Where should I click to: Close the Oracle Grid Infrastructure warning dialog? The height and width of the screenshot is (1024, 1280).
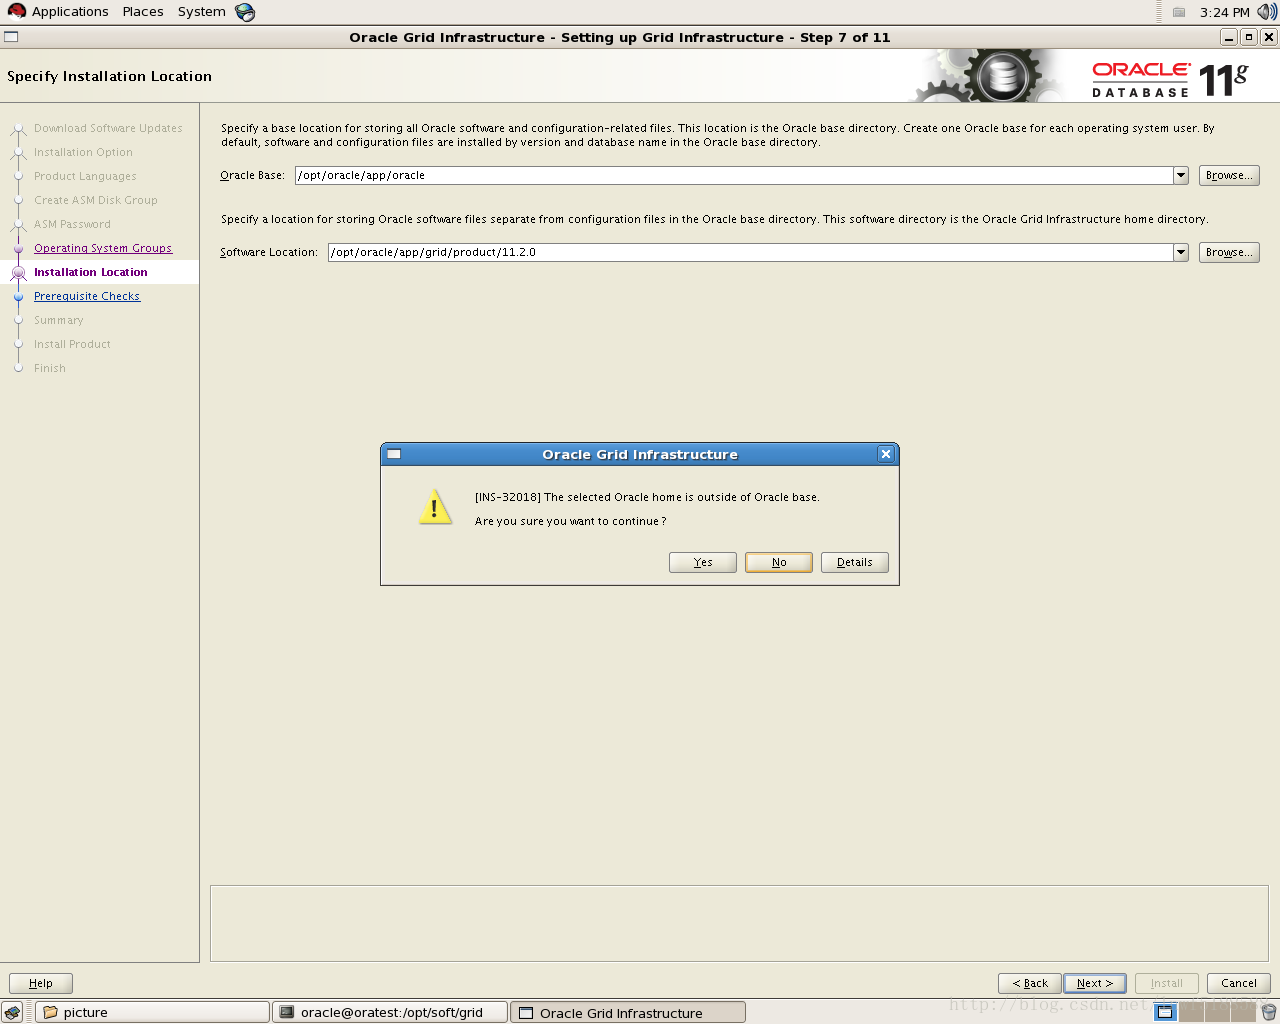point(885,454)
